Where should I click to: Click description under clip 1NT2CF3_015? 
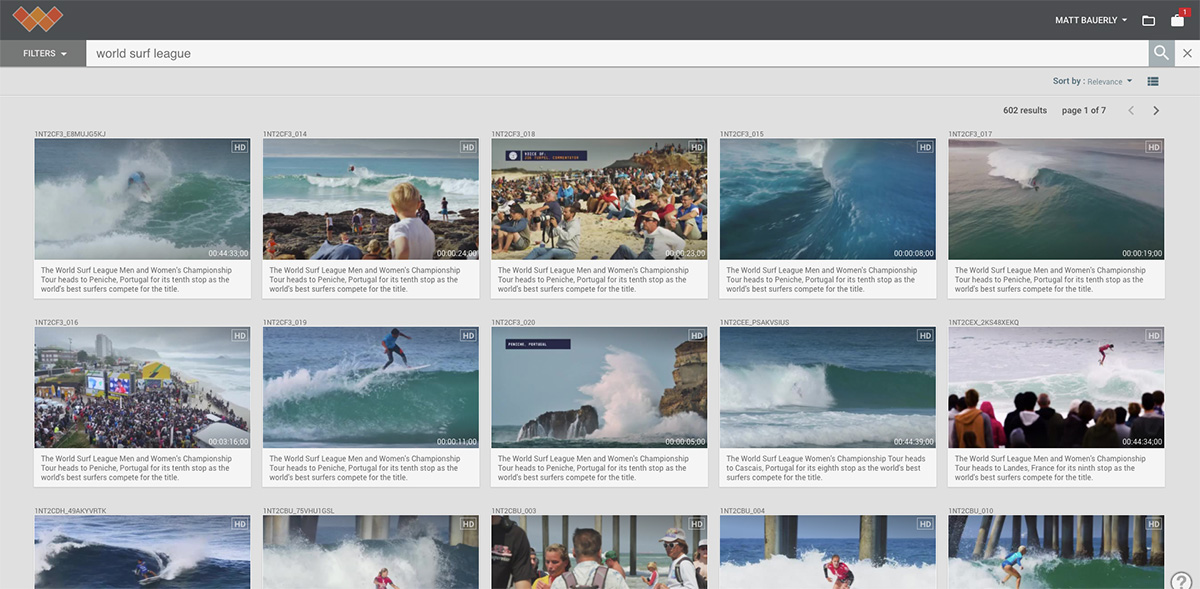822,280
